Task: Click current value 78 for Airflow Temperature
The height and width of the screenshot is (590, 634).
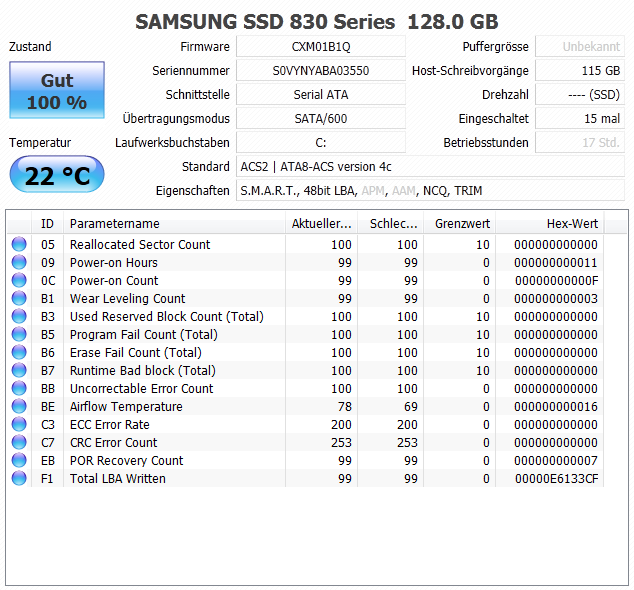Action: 345,406
